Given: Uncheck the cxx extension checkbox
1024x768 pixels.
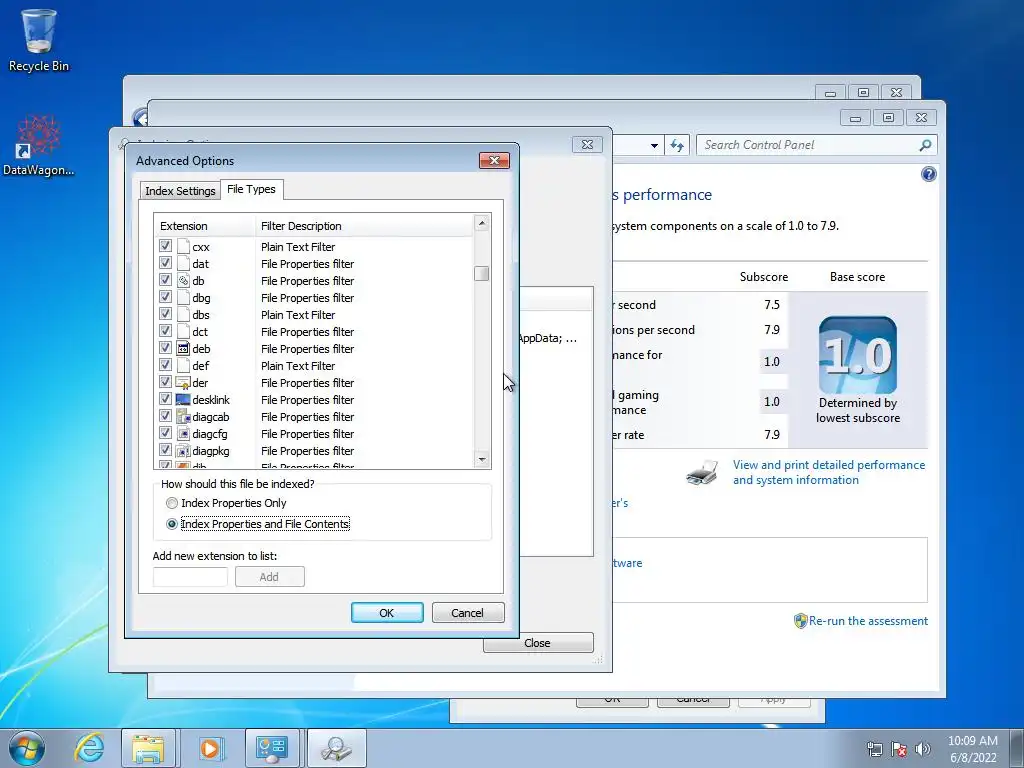Looking at the screenshot, I should coord(165,246).
